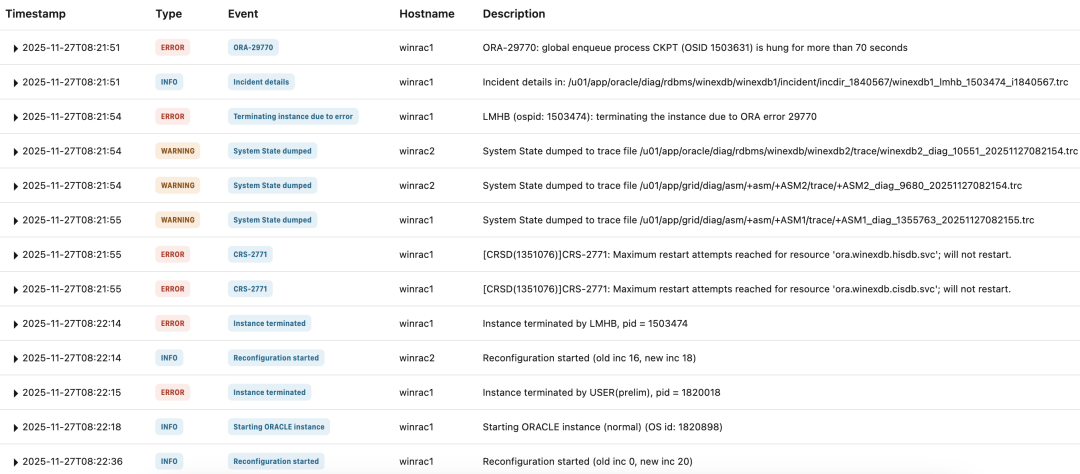This screenshot has height=474, width=1080.
Task: Expand the winexdb2_diag System State dumped row
Action: [x=15, y=152]
